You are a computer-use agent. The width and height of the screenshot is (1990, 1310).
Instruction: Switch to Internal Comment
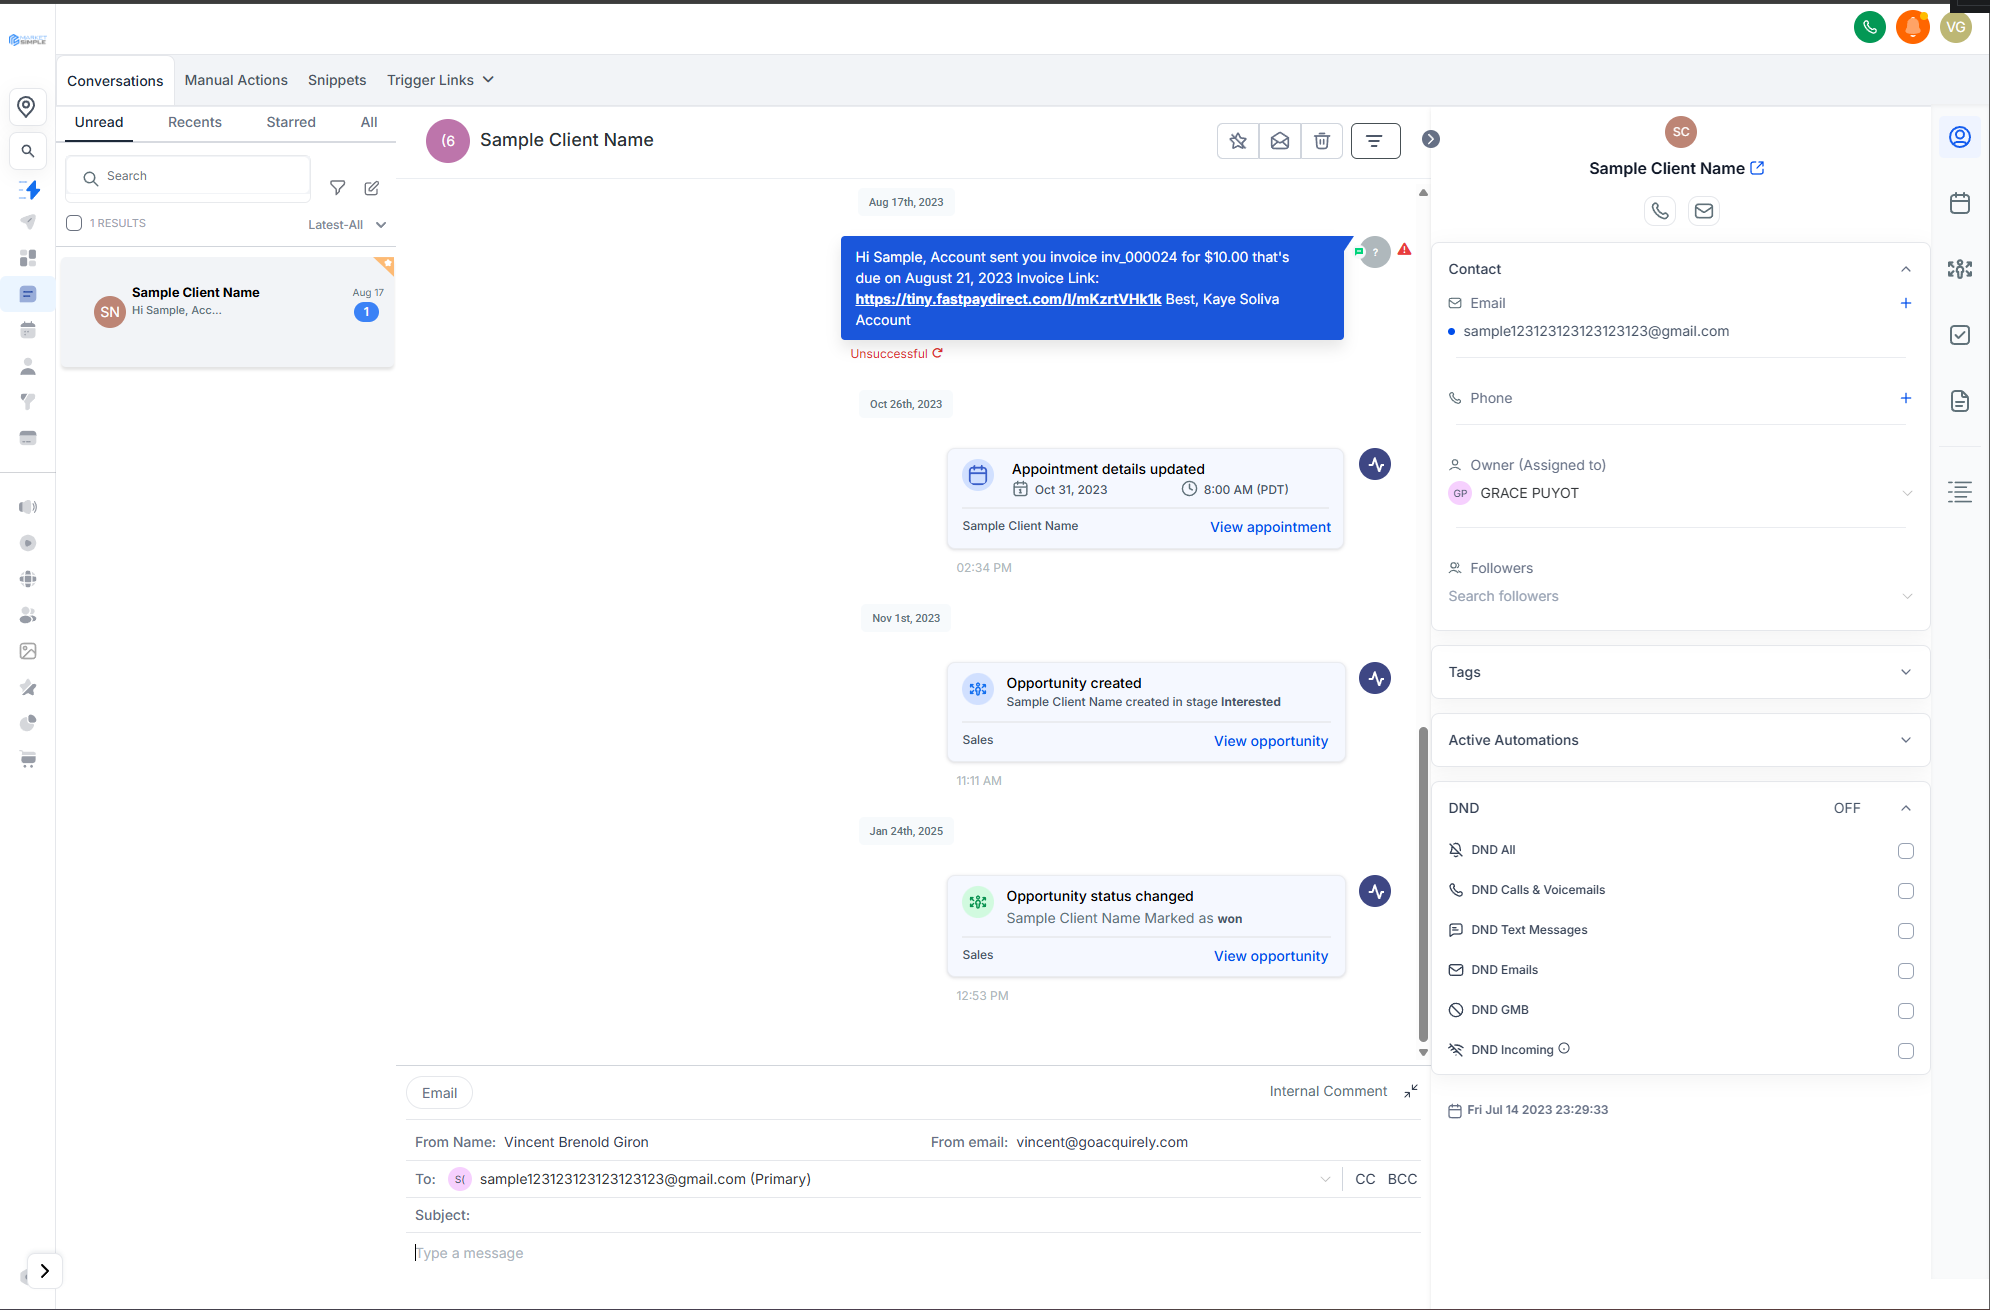[1328, 1091]
